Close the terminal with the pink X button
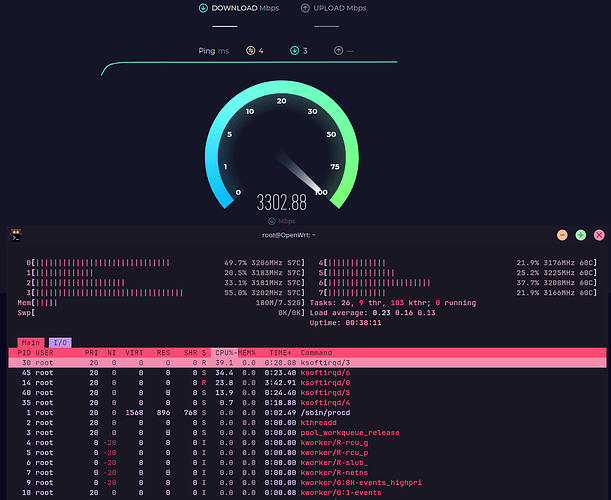611x500 pixels. coord(599,235)
